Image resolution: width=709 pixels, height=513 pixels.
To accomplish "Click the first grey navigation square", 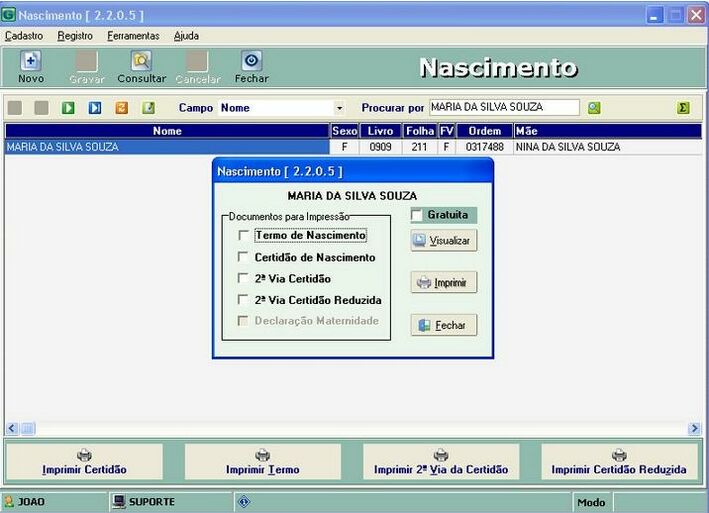I will (15, 108).
